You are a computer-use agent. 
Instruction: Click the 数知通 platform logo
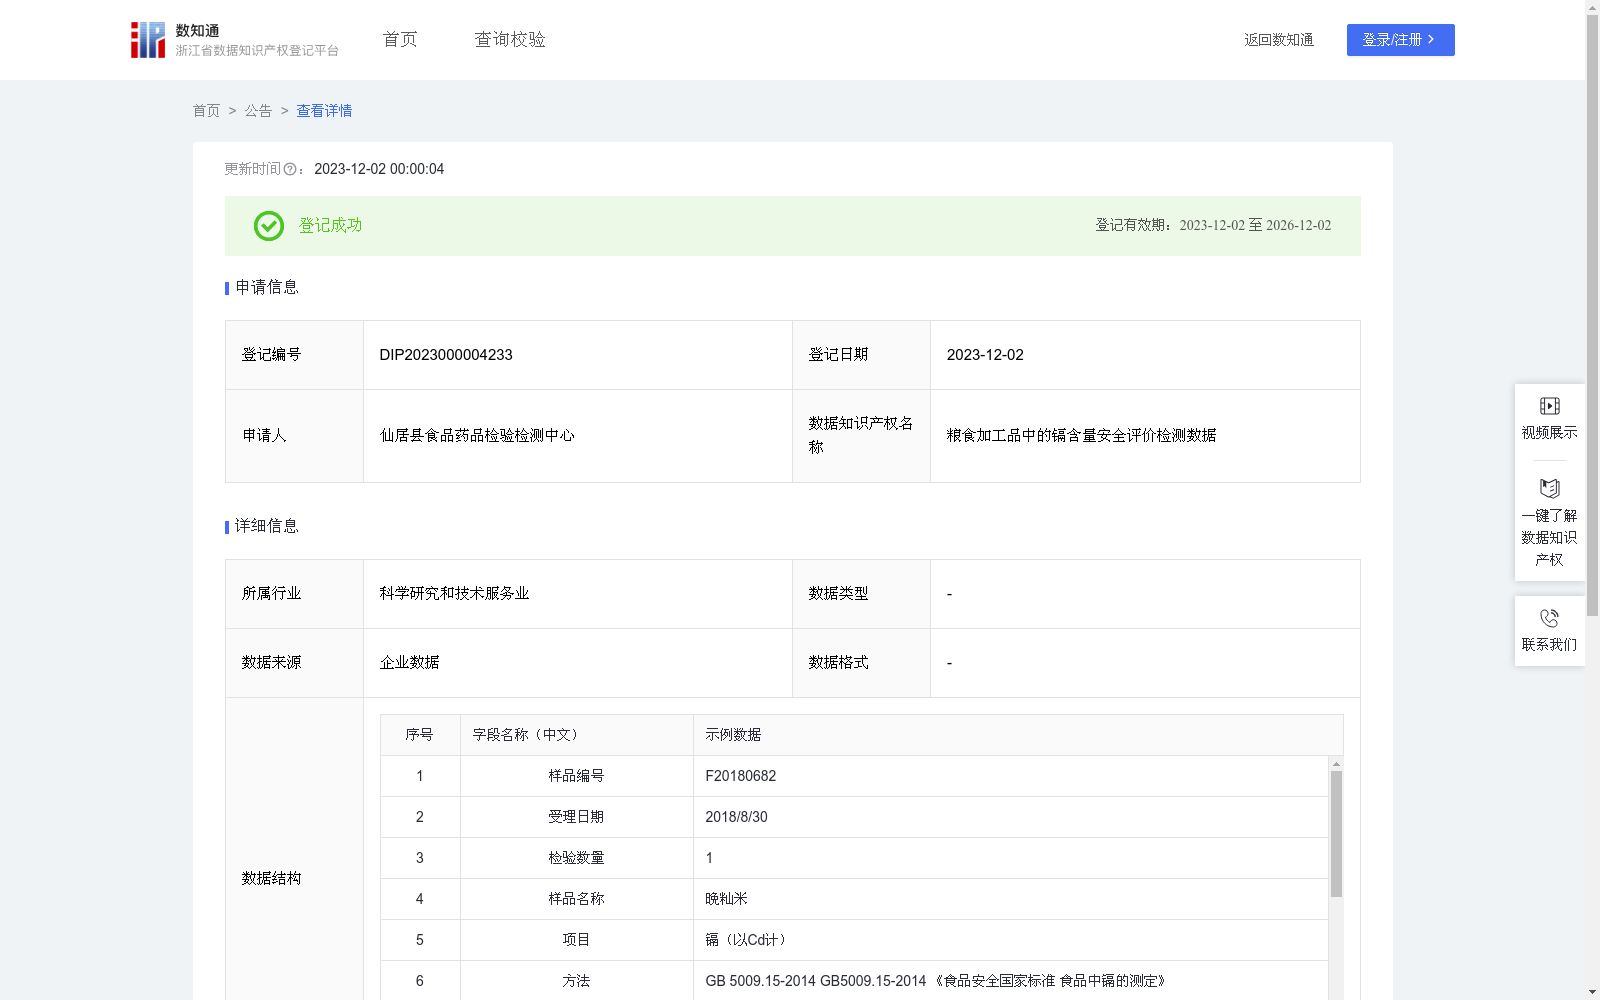(234, 40)
